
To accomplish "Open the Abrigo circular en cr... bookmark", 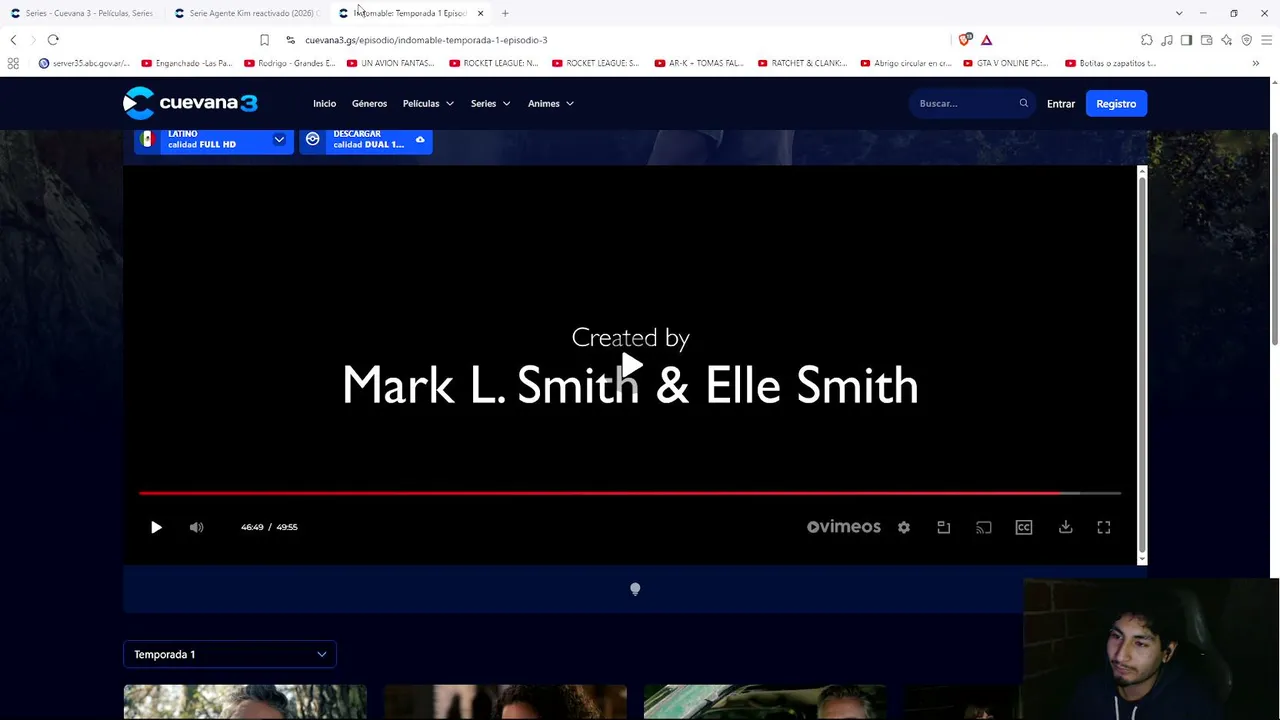I will pyautogui.click(x=906, y=63).
